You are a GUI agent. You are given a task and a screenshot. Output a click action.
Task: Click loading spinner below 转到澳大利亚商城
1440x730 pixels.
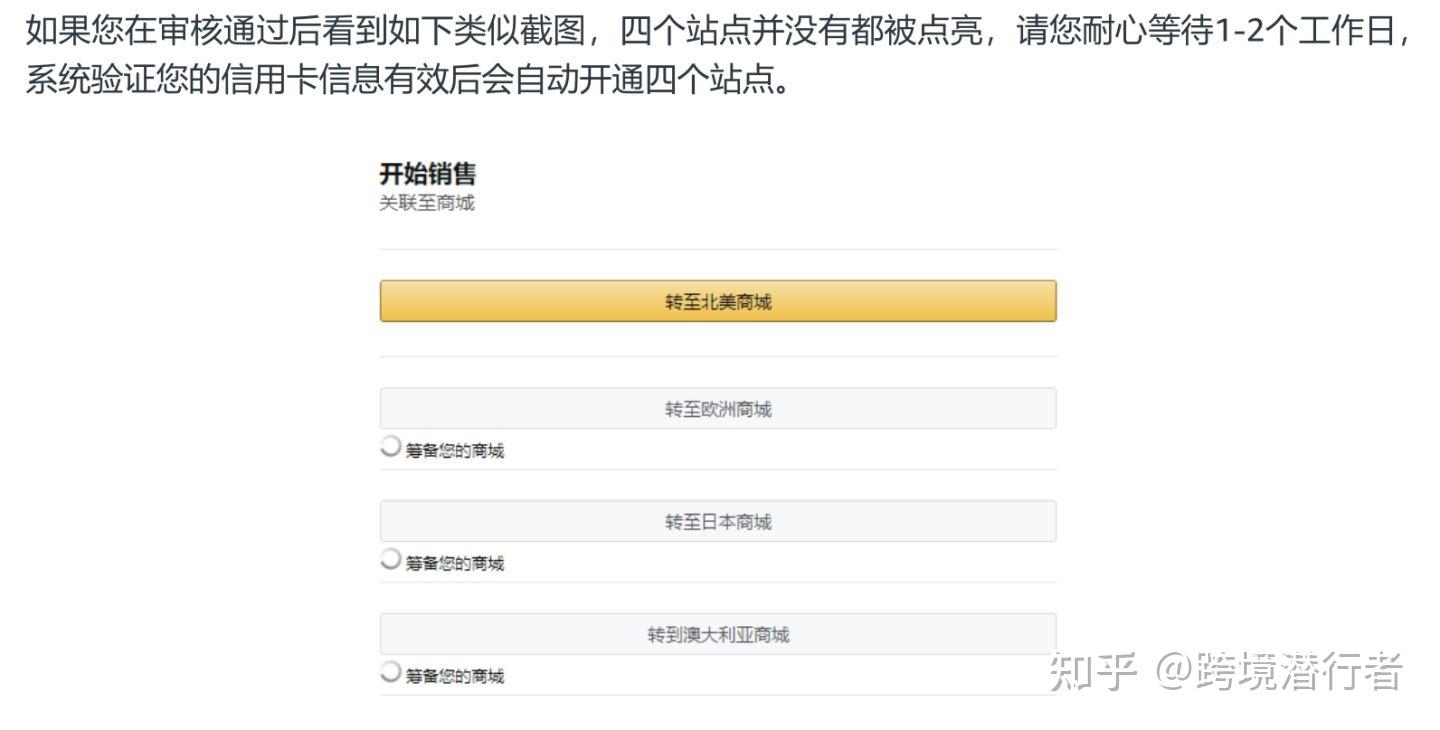click(x=391, y=672)
